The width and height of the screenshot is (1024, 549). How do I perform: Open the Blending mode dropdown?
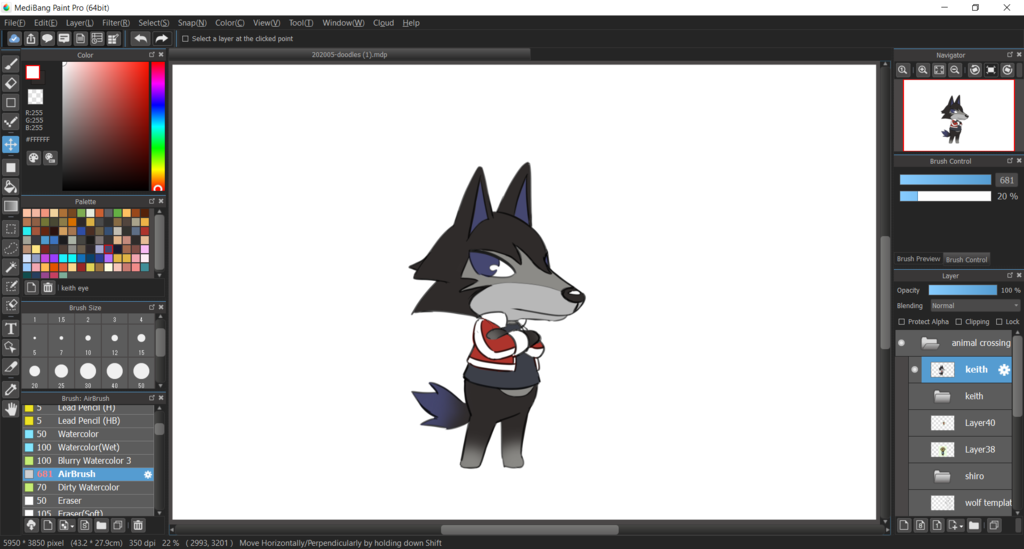click(x=974, y=306)
